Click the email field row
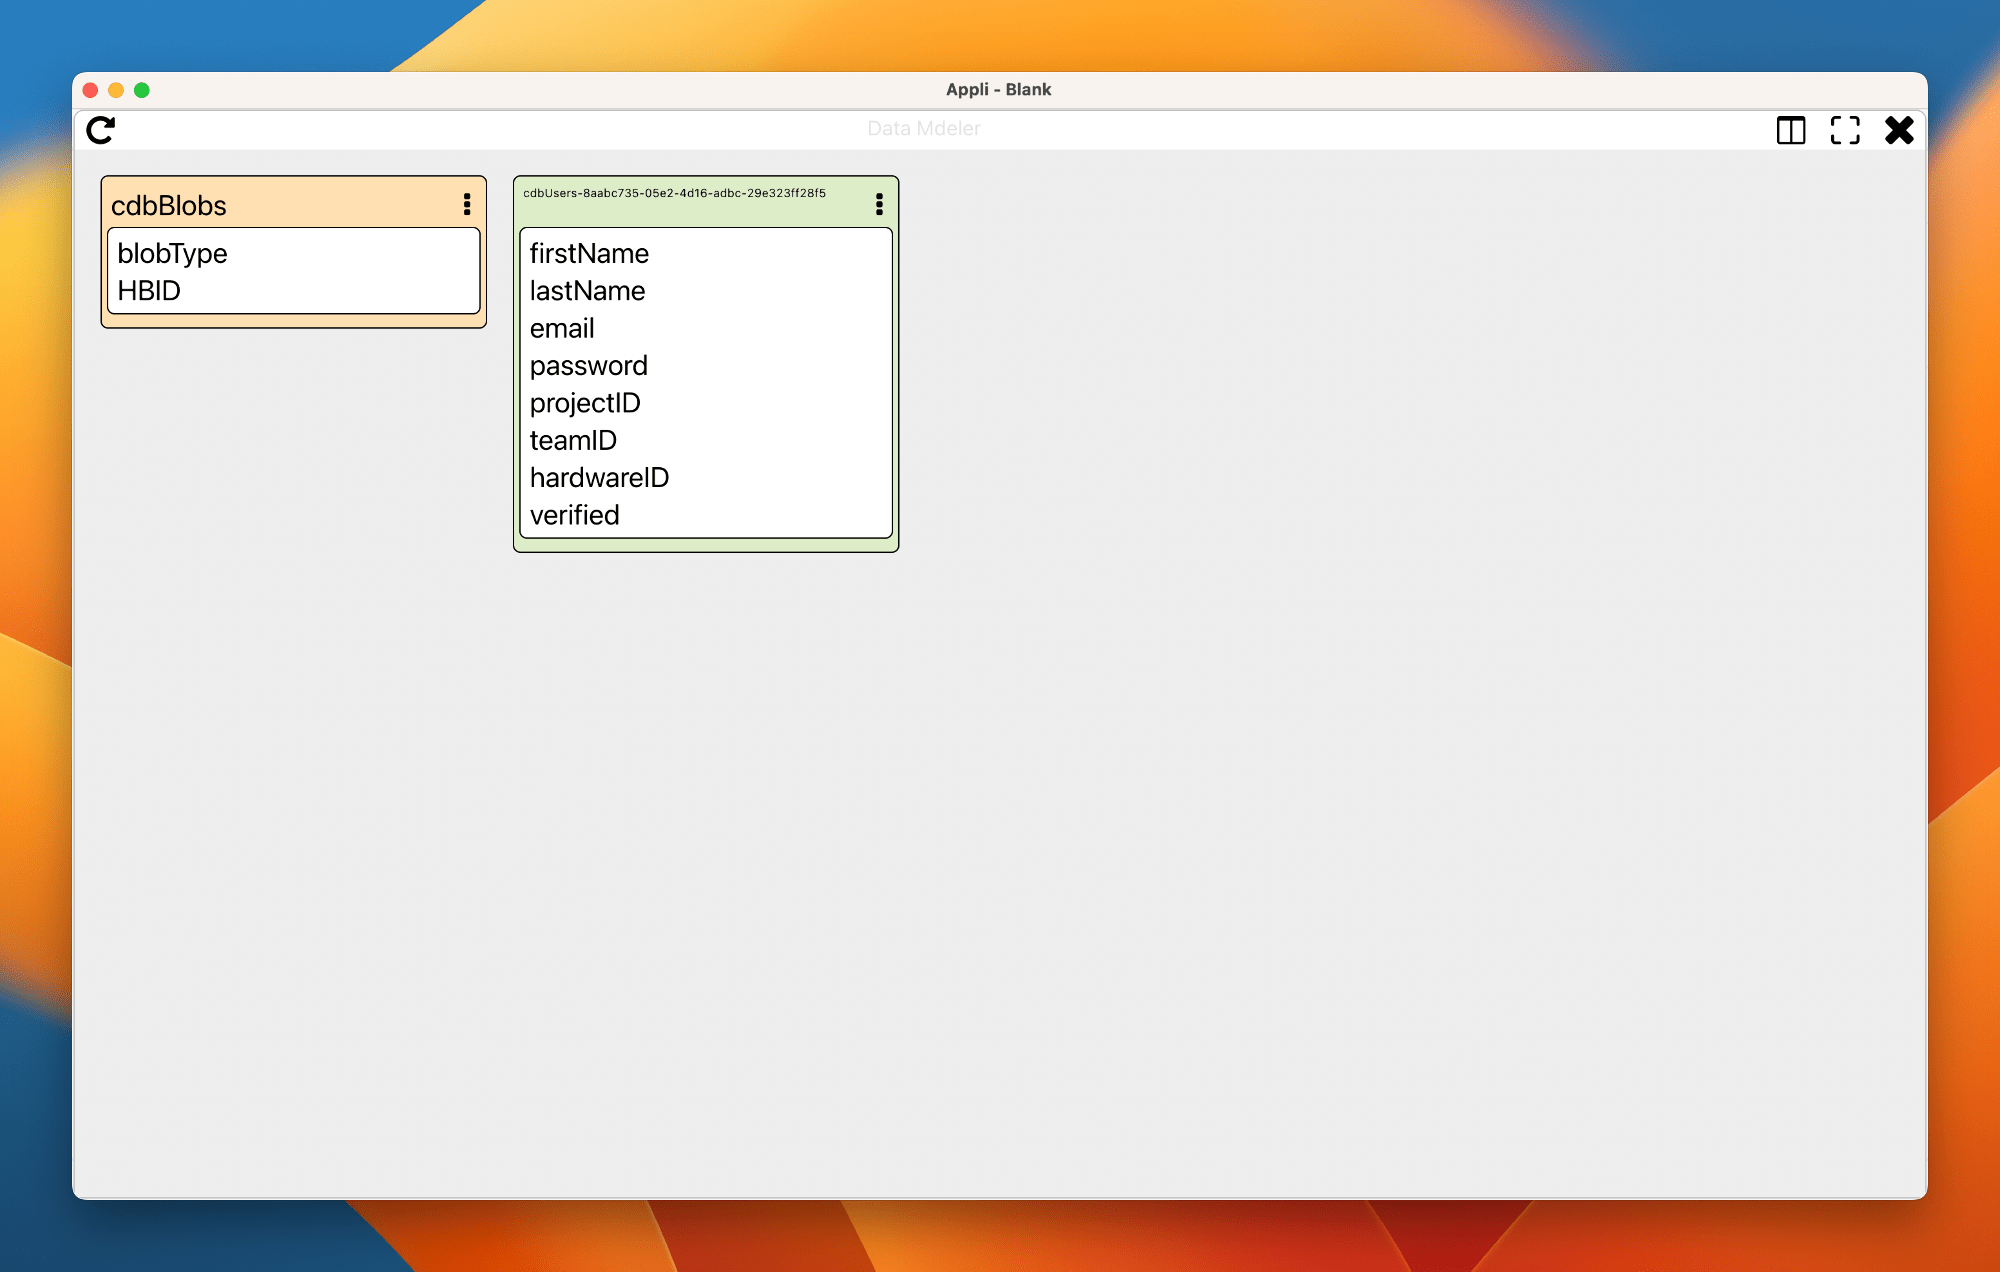This screenshot has width=2000, height=1272. click(x=562, y=328)
